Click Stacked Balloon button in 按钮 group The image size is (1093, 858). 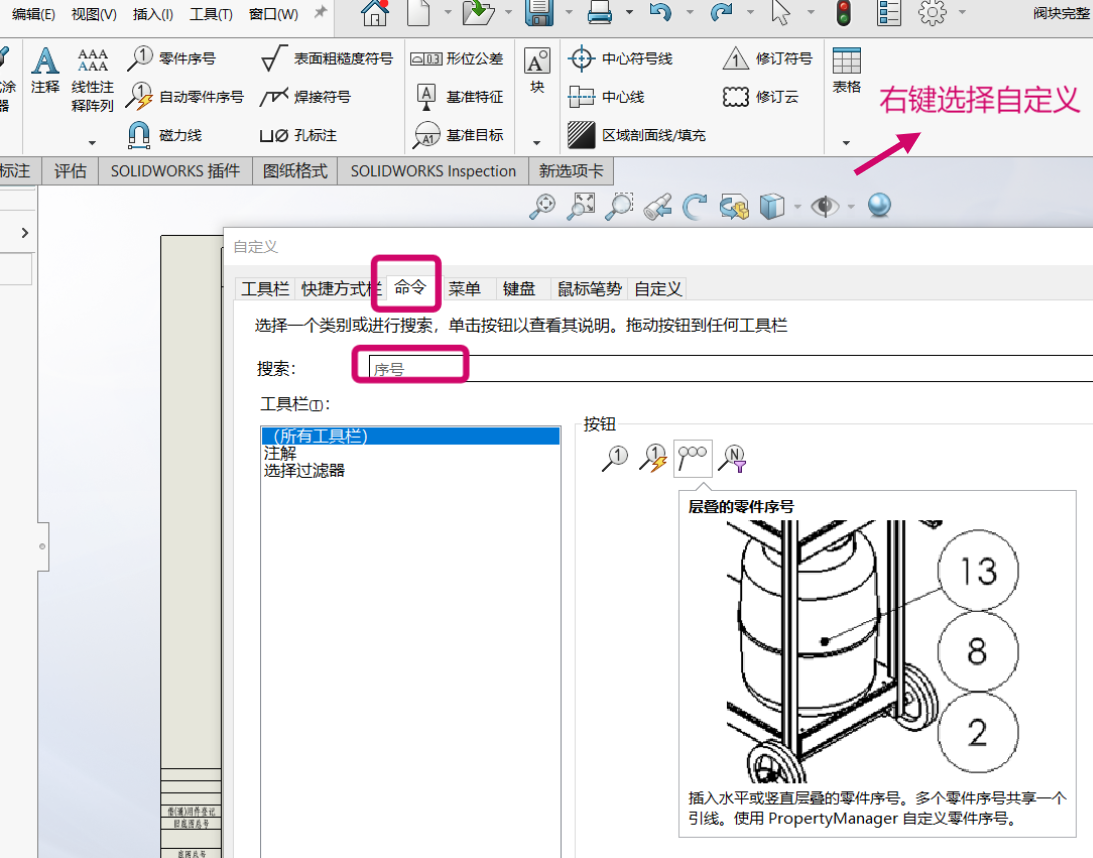(x=693, y=458)
